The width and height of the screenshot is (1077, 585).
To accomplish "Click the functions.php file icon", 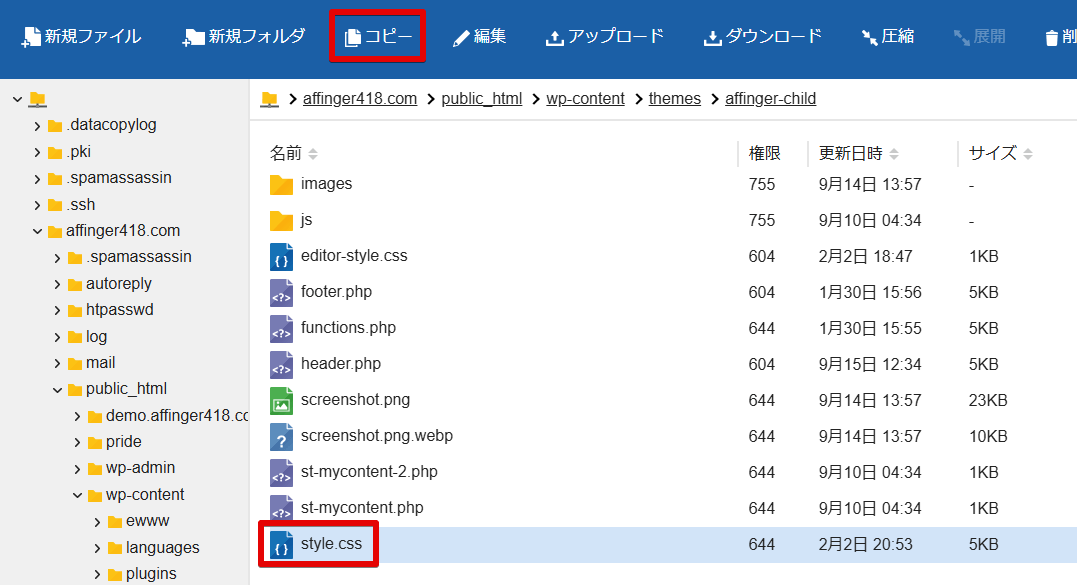I will pyautogui.click(x=281, y=329).
